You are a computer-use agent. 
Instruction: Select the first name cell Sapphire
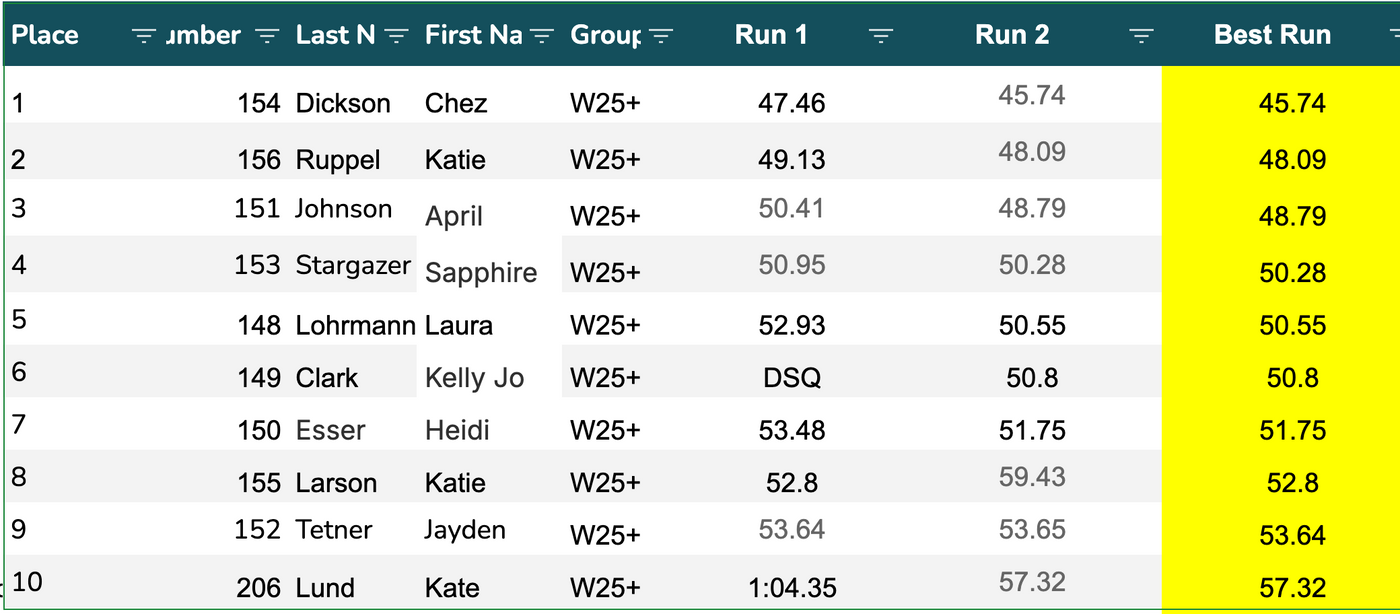(481, 273)
